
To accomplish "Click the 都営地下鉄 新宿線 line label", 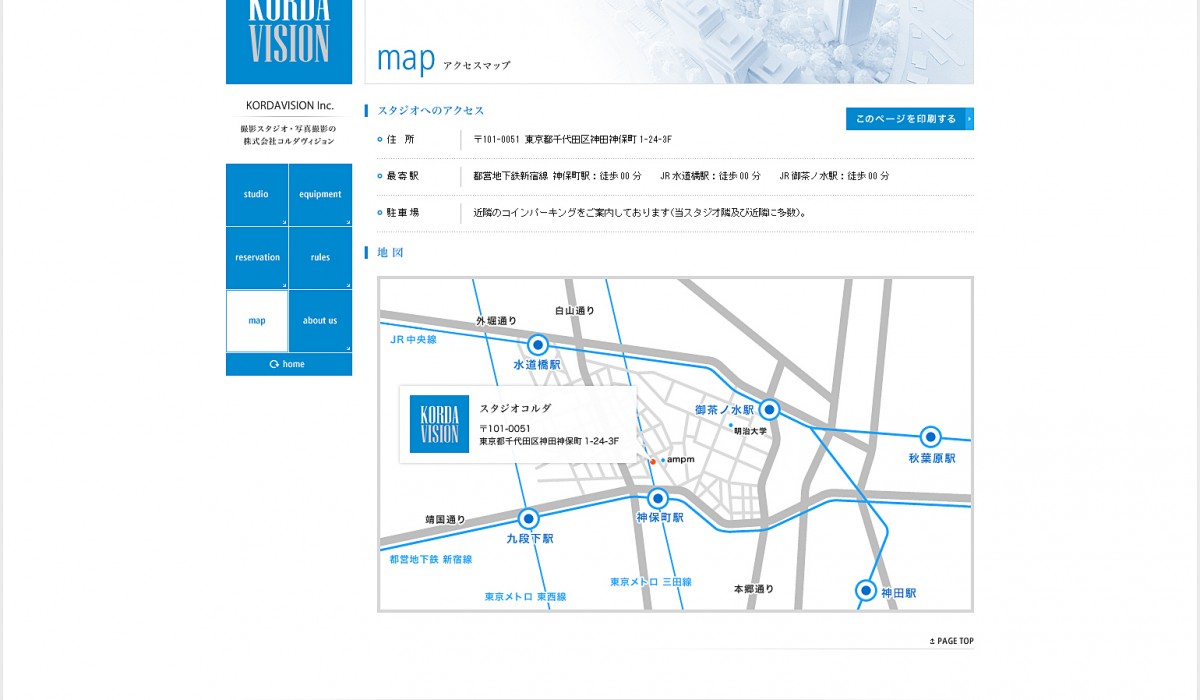I will (x=431, y=560).
